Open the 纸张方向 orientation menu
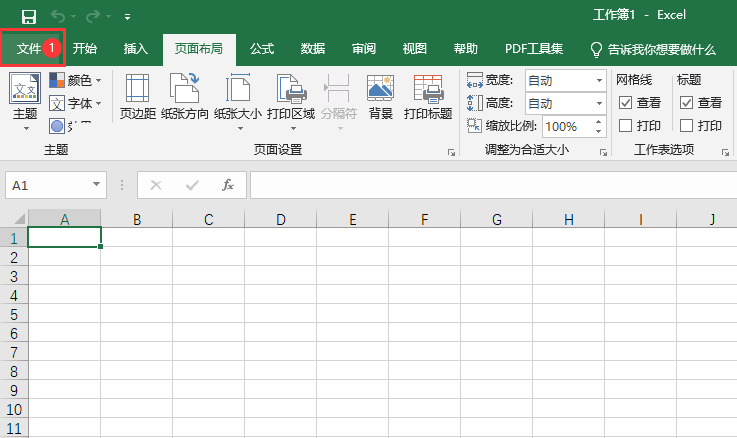Screen dimensions: 737x438 coord(185,97)
